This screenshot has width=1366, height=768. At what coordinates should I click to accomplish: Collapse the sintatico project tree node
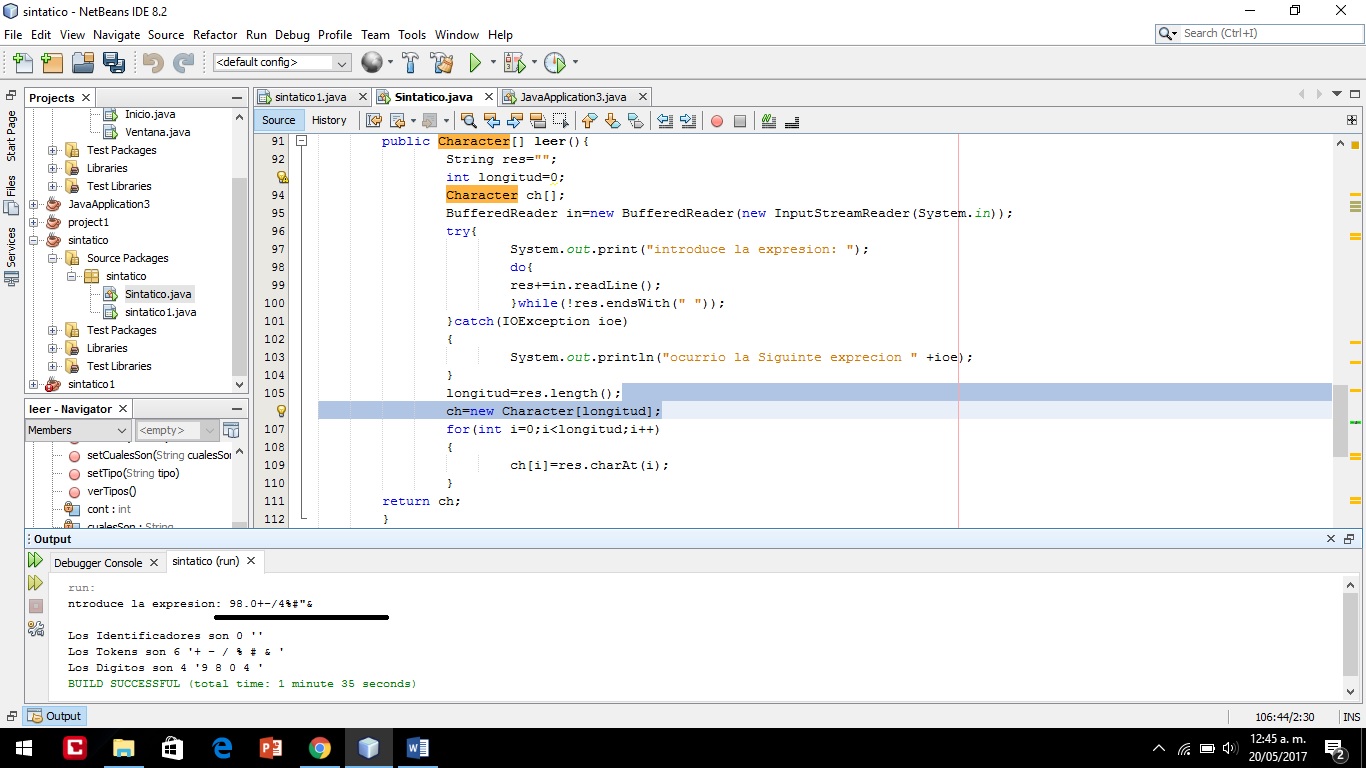click(34, 240)
